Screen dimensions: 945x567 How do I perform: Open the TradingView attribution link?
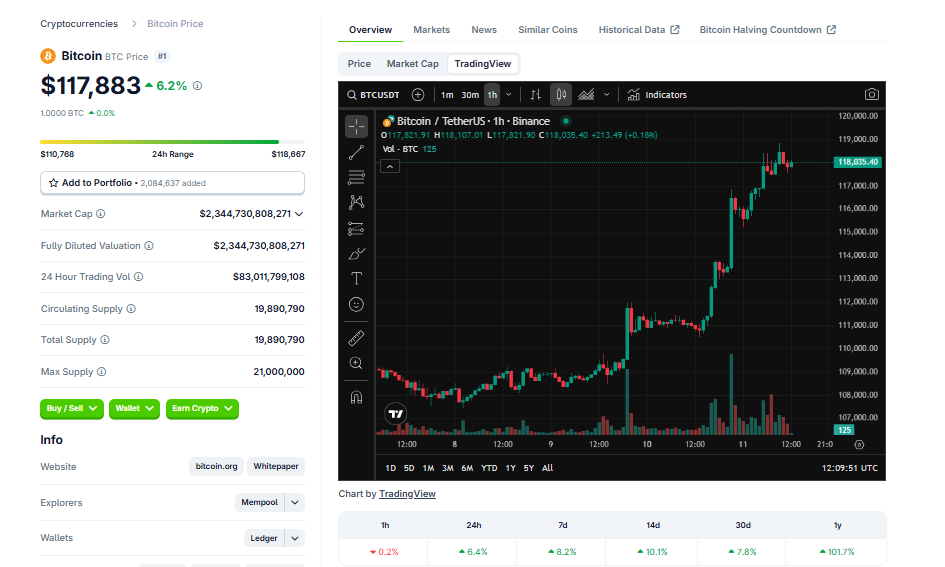[x=407, y=494]
